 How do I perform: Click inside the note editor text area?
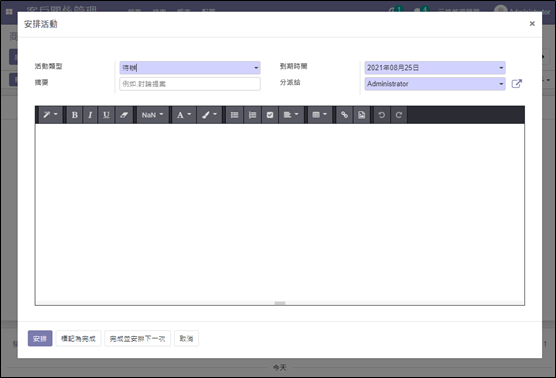[279, 213]
